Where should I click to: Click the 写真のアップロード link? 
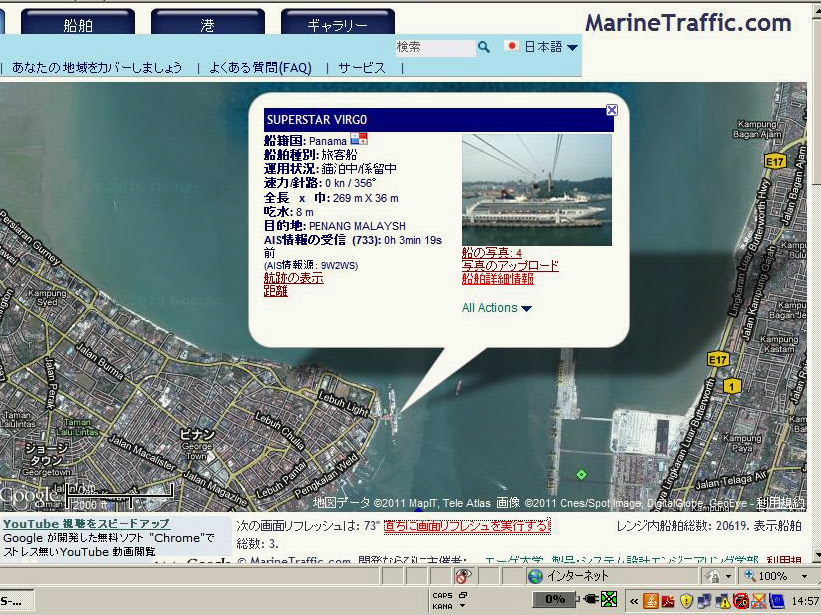pyautogui.click(x=510, y=265)
